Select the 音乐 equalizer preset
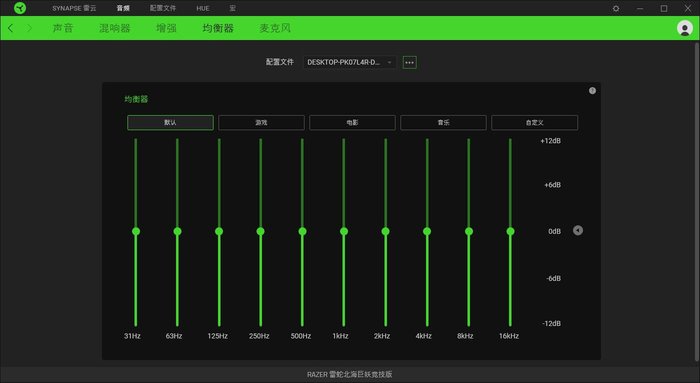This screenshot has height=383, width=700. [x=443, y=123]
